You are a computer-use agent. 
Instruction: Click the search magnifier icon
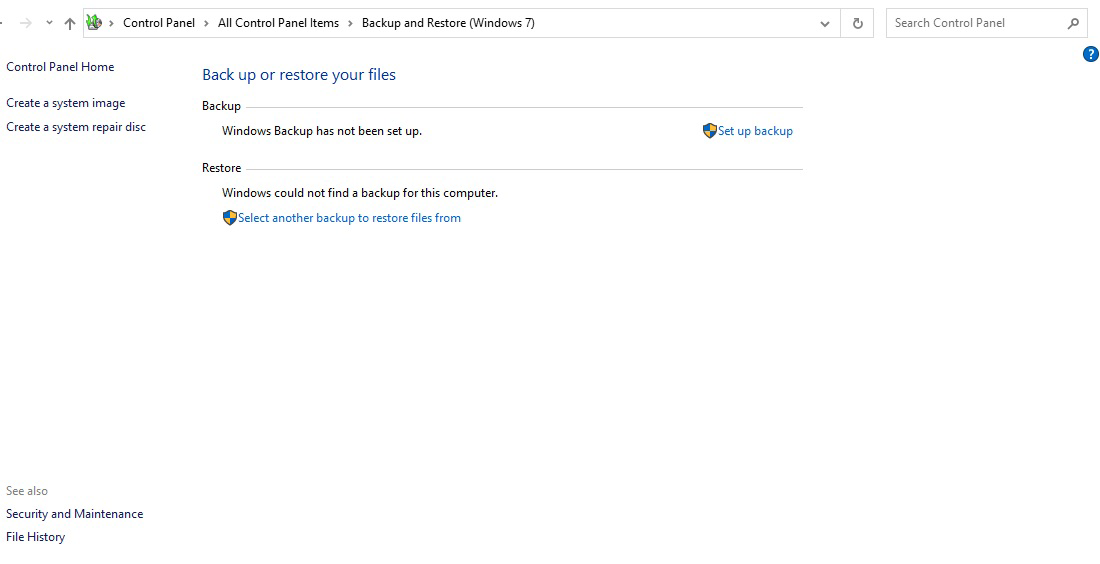click(1073, 23)
